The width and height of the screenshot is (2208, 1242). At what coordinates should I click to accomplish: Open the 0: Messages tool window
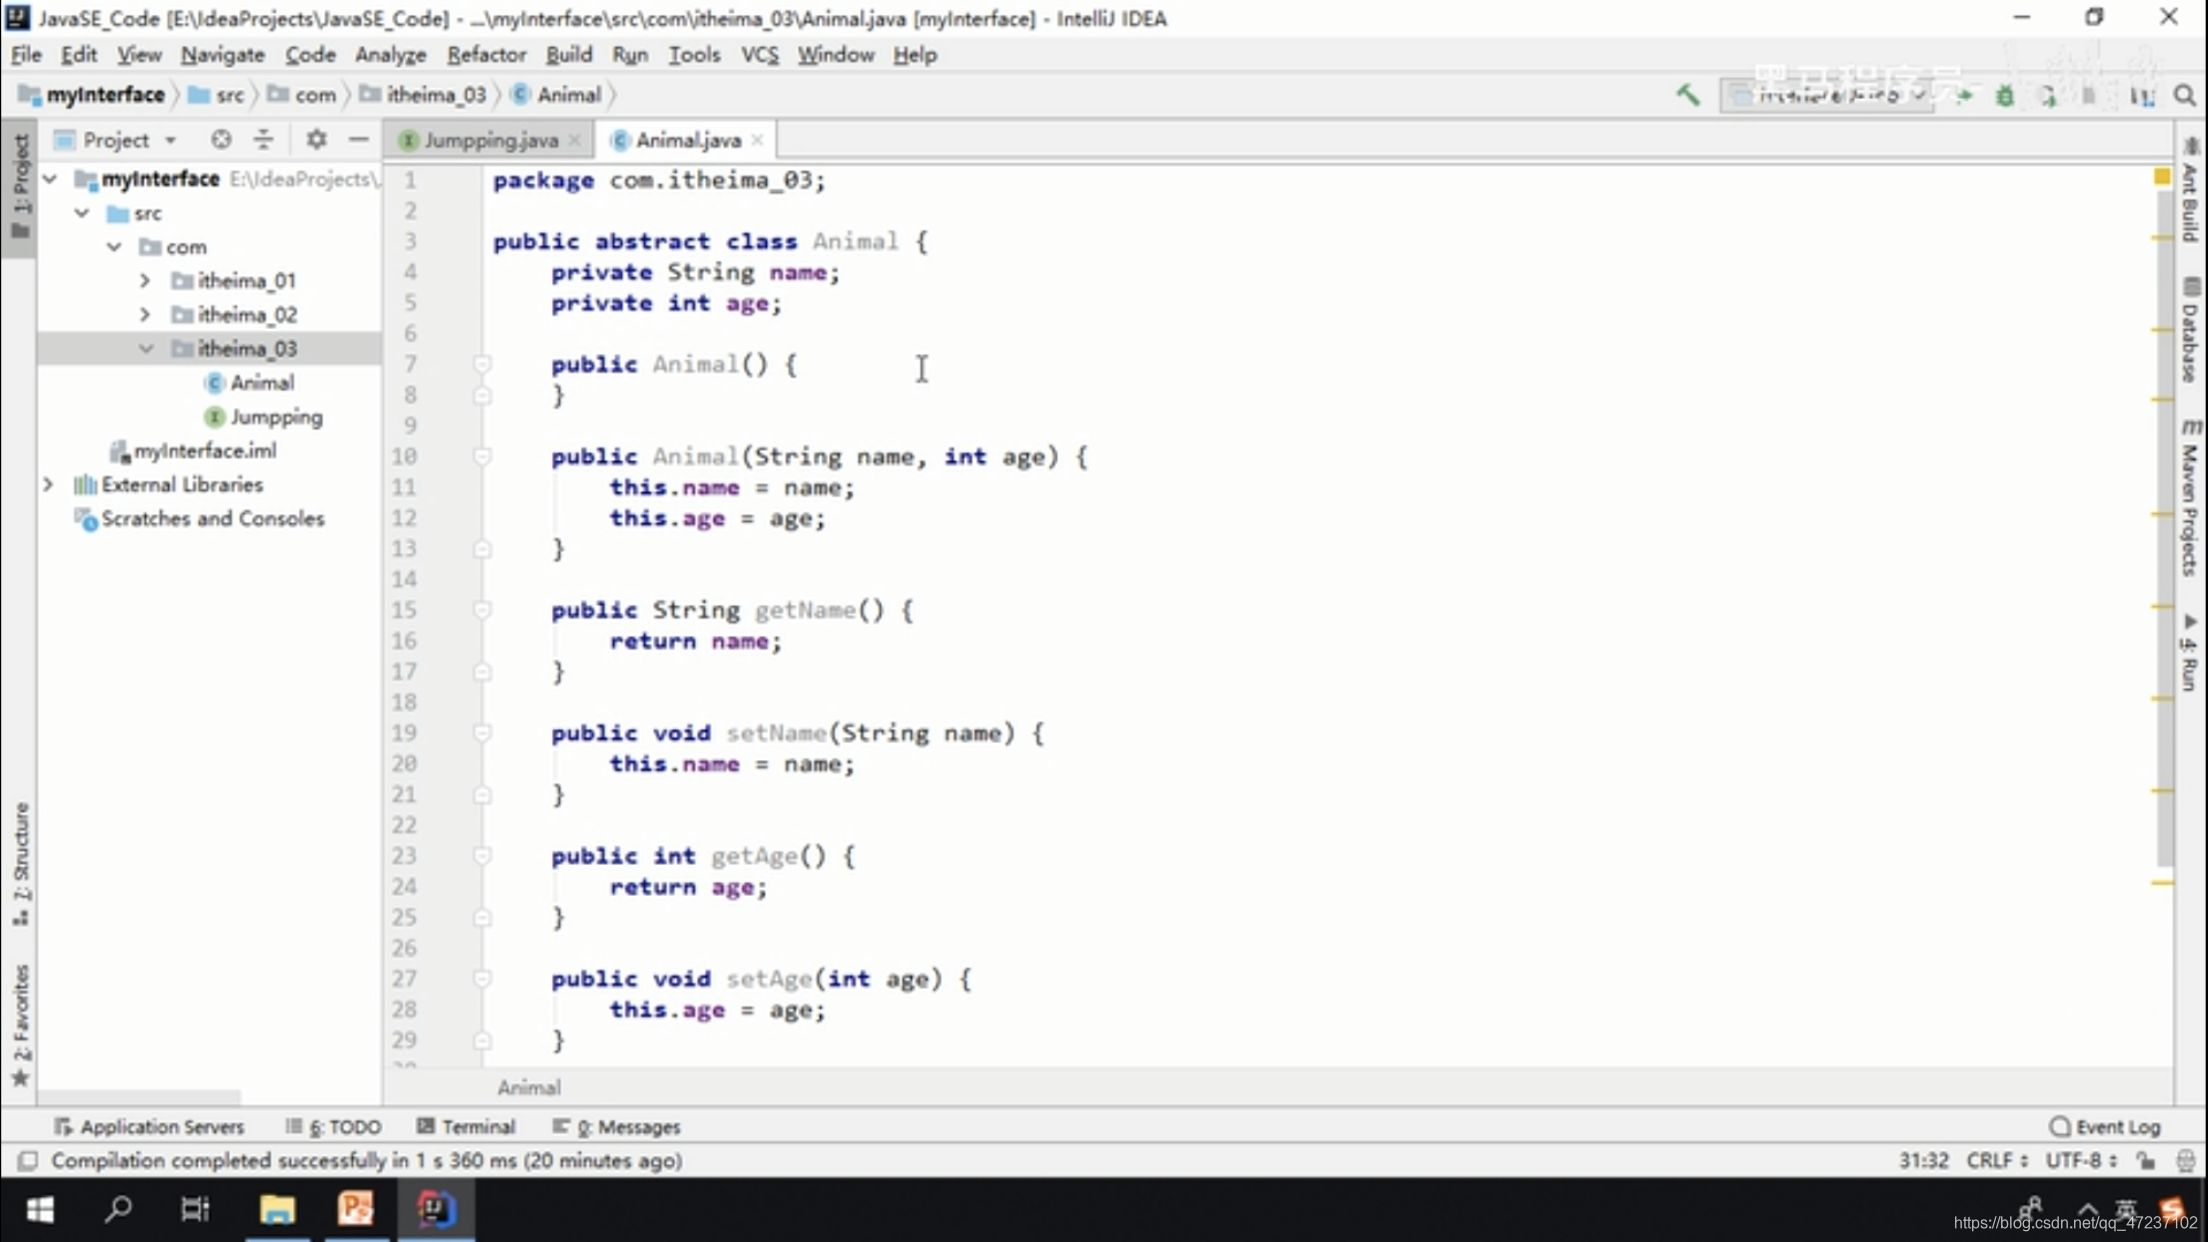click(x=616, y=1127)
